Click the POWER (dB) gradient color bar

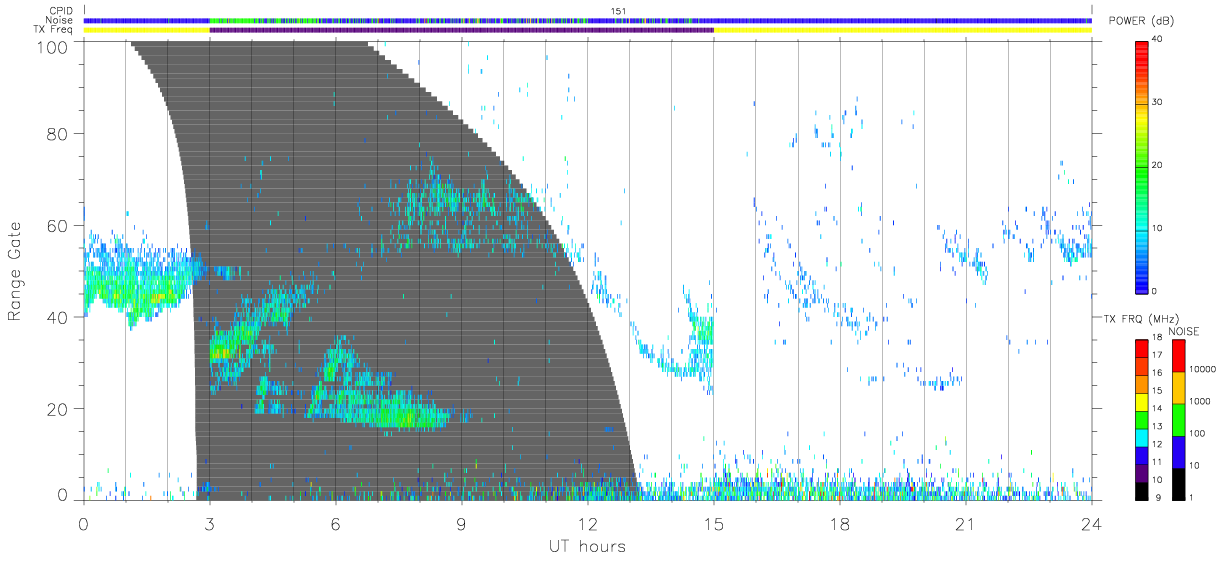click(1141, 166)
